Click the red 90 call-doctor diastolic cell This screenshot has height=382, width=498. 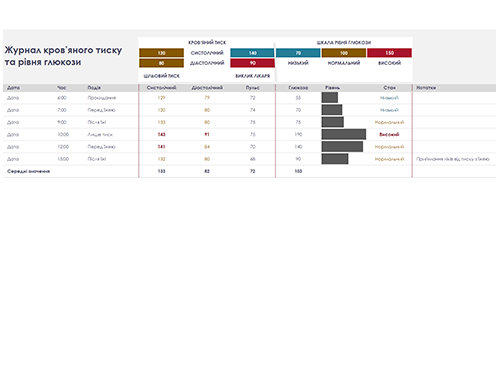pyautogui.click(x=252, y=63)
